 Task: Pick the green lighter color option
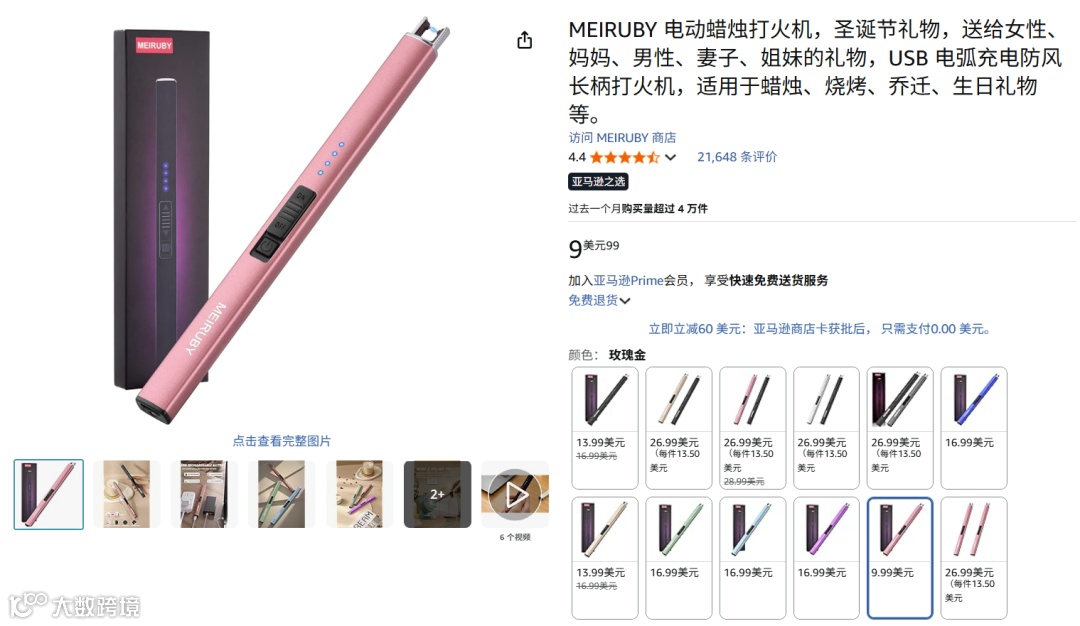pyautogui.click(x=678, y=558)
